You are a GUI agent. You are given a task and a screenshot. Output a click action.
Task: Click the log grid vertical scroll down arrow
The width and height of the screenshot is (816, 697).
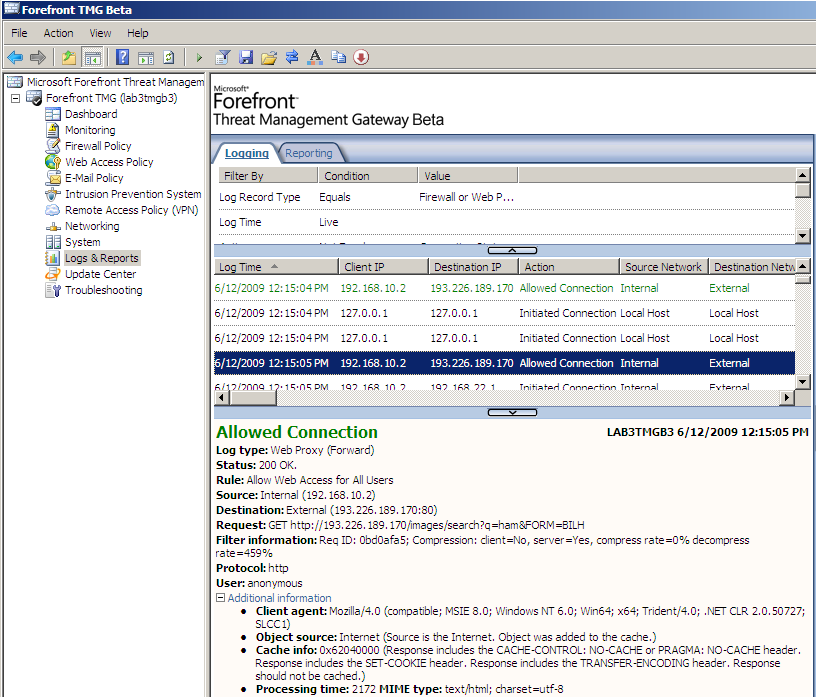point(802,382)
